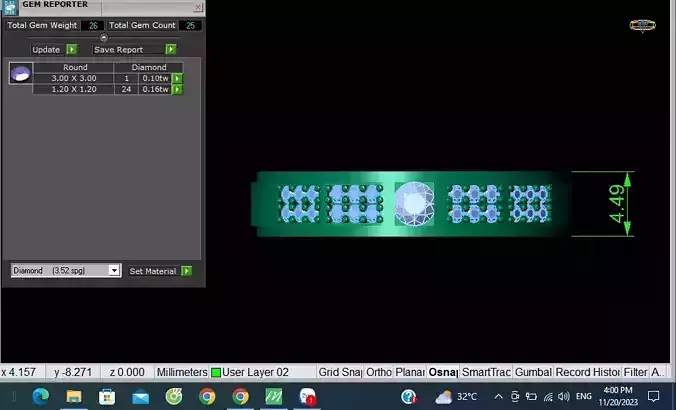Viewport: 676px width, 410px height.
Task: Toggle Osnap in status bar
Action: pos(443,372)
